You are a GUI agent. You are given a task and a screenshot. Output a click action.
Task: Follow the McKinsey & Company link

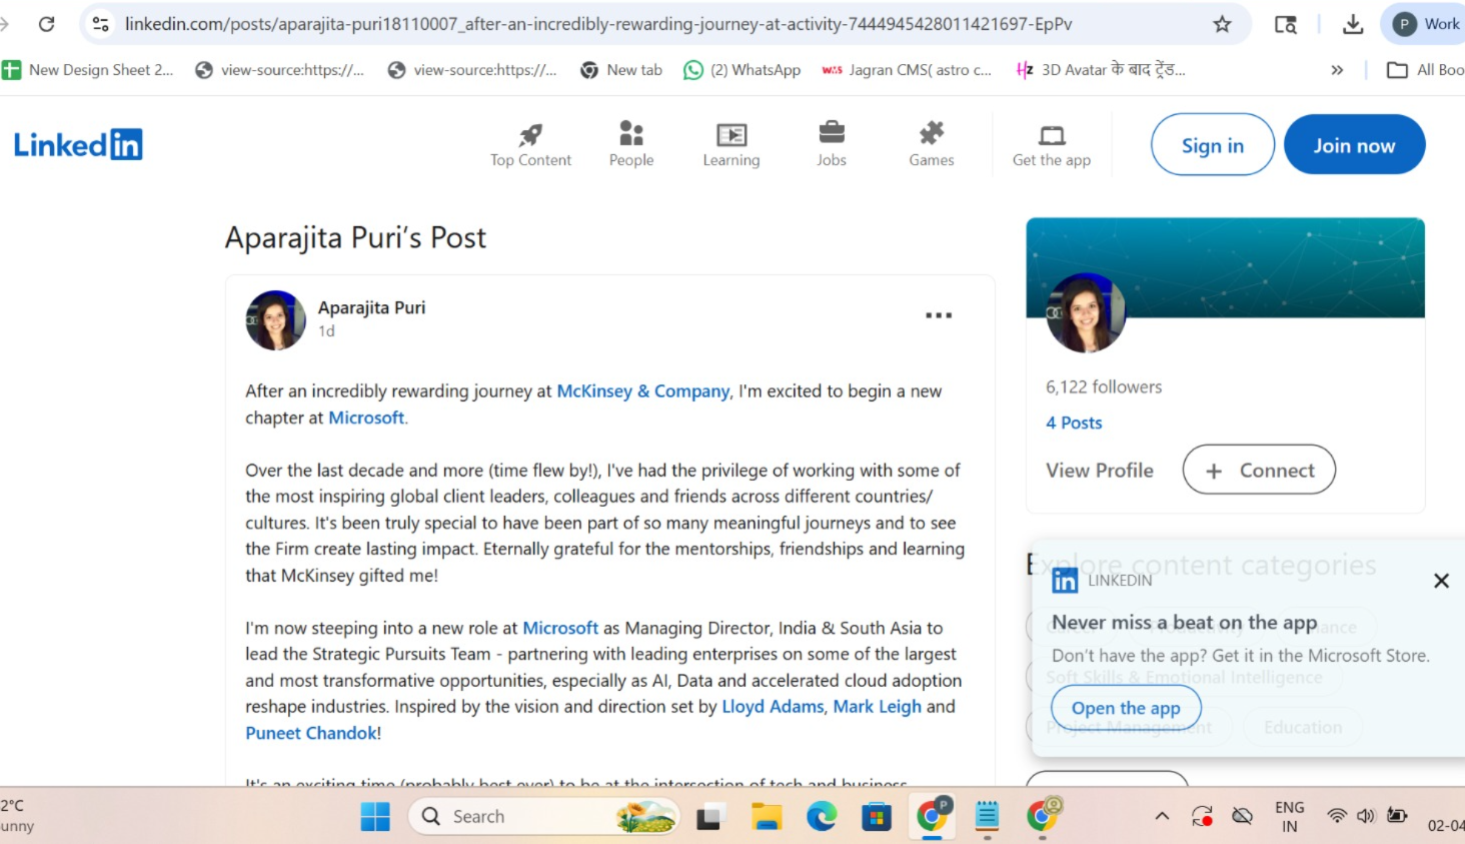click(x=643, y=391)
